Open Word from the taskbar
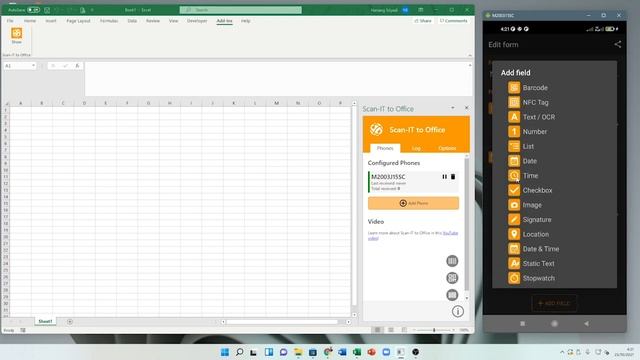This screenshot has width=640, height=360. point(342,352)
